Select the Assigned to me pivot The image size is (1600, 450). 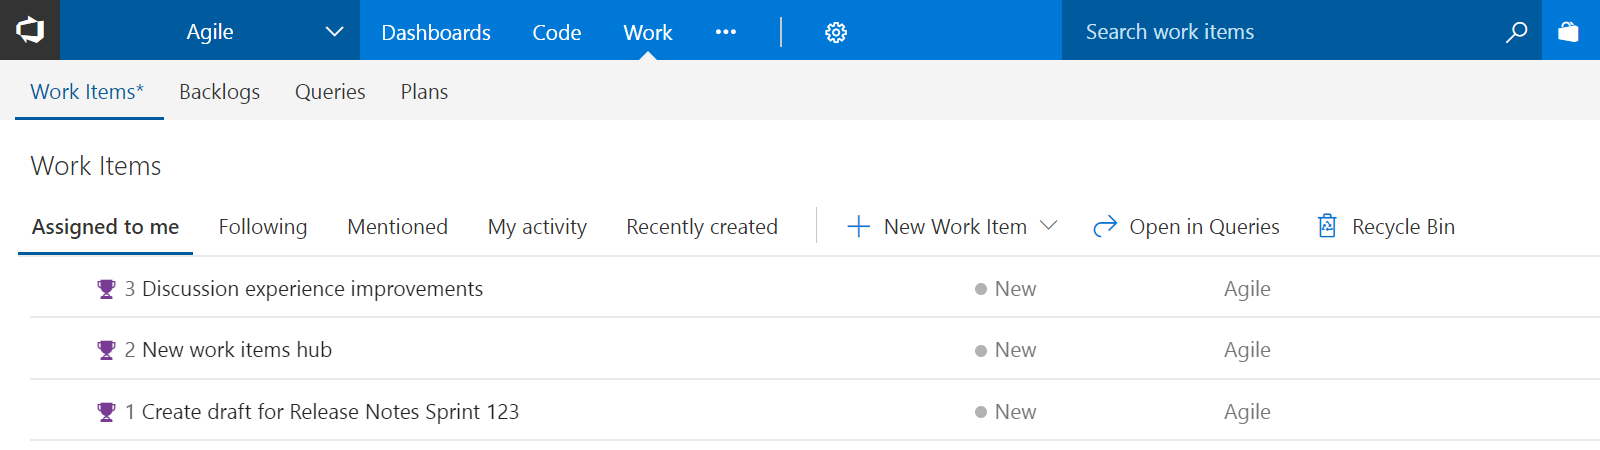105,227
